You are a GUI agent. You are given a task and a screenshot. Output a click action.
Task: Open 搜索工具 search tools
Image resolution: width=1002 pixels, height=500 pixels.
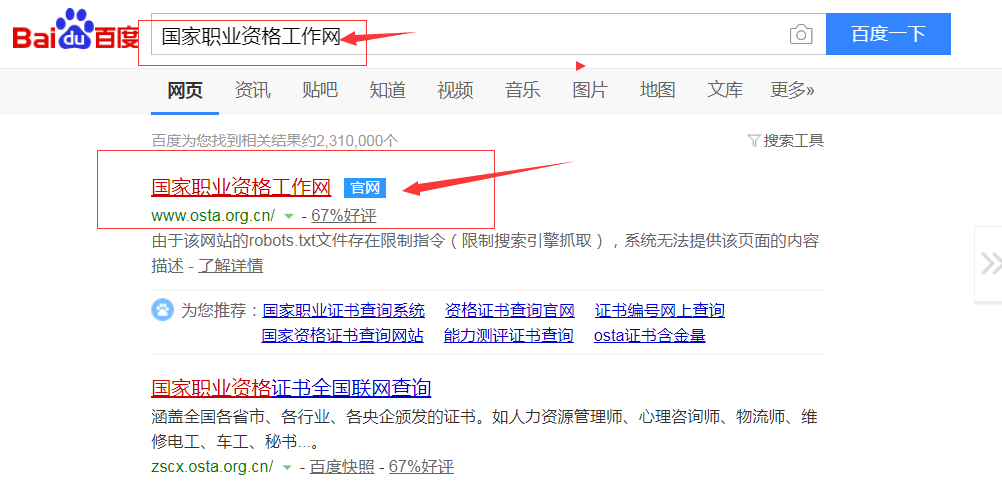pos(794,141)
